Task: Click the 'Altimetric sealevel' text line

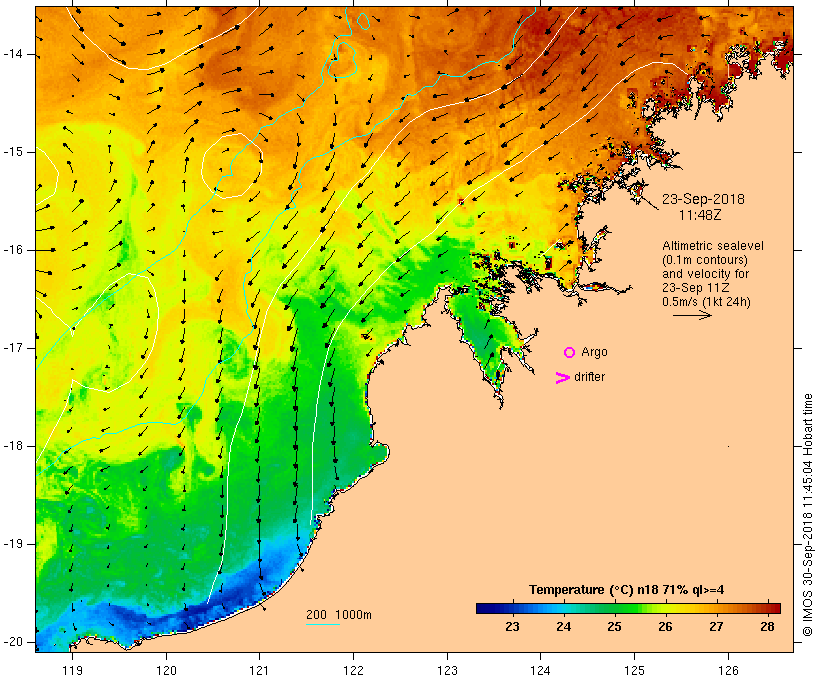Action: click(x=713, y=246)
